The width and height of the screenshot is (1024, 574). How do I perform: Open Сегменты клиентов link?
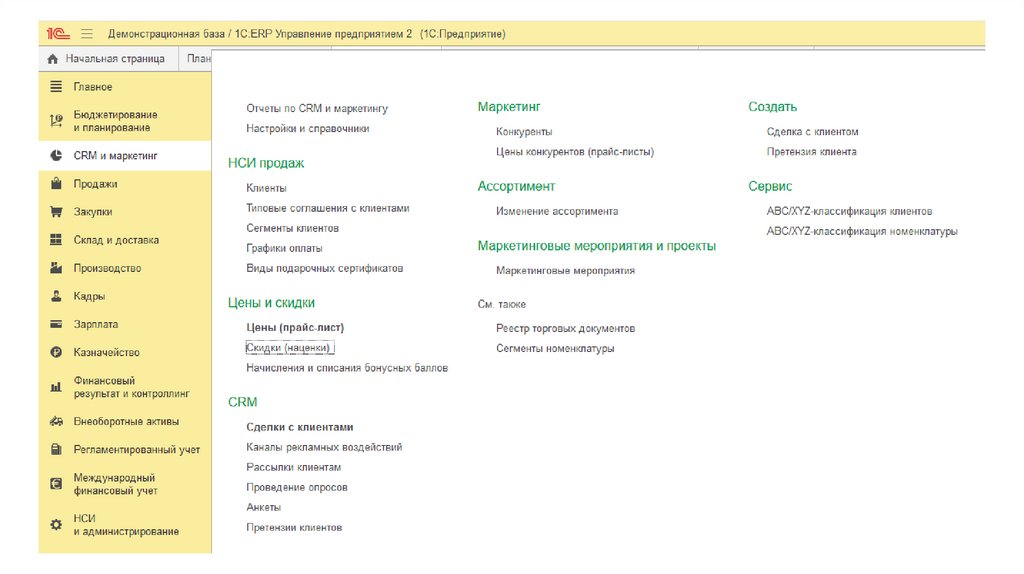[x=293, y=228]
